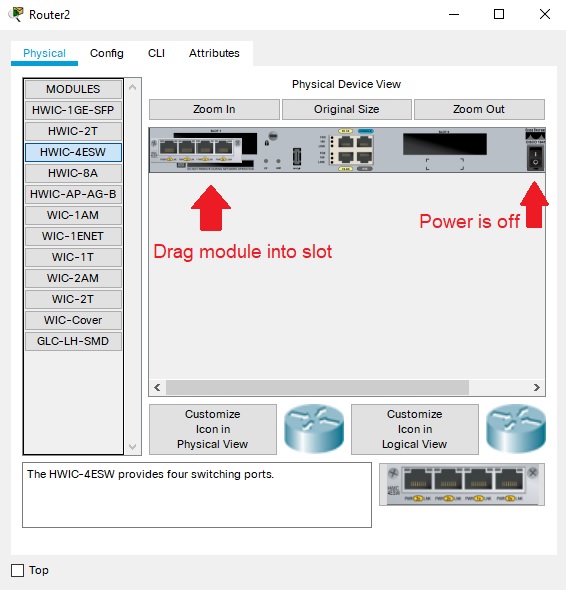Click the empty right-hand router slot

pos(445,144)
